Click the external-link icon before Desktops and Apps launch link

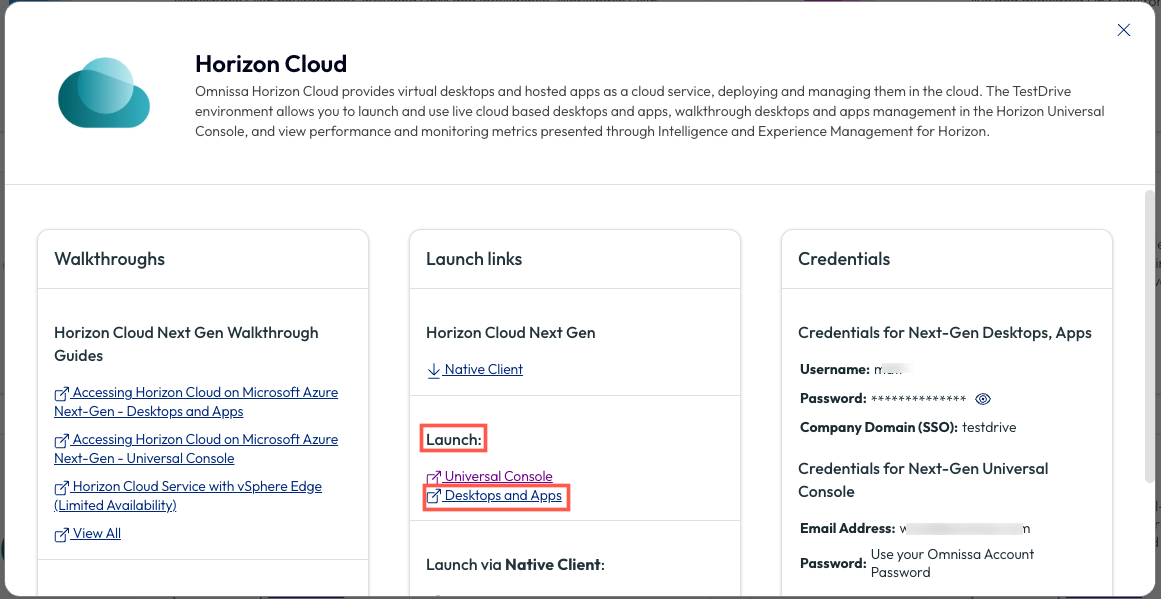[434, 497]
